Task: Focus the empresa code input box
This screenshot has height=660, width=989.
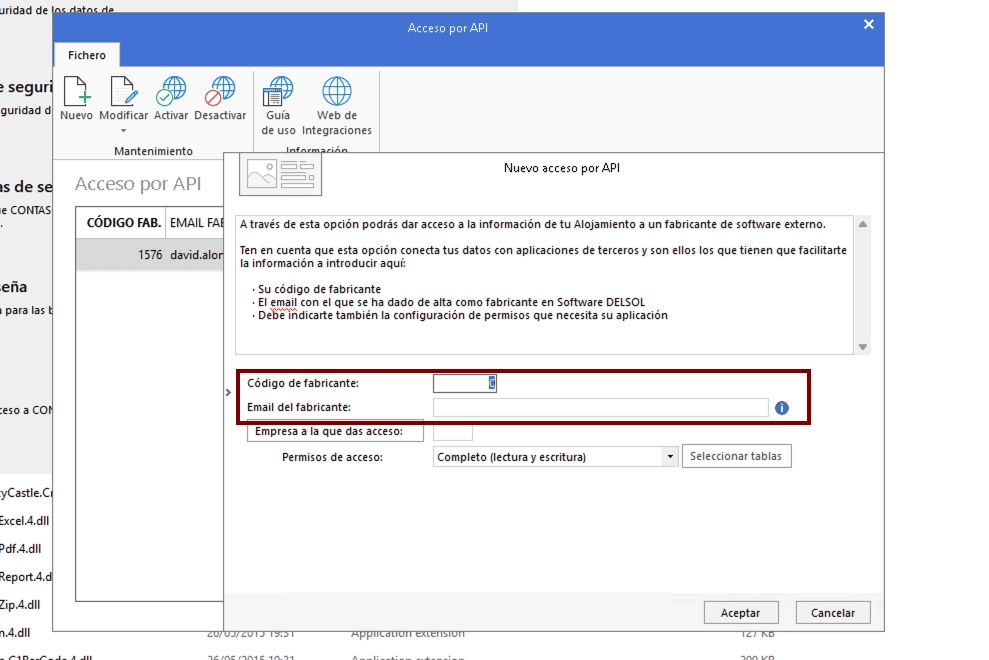Action: pos(453,432)
